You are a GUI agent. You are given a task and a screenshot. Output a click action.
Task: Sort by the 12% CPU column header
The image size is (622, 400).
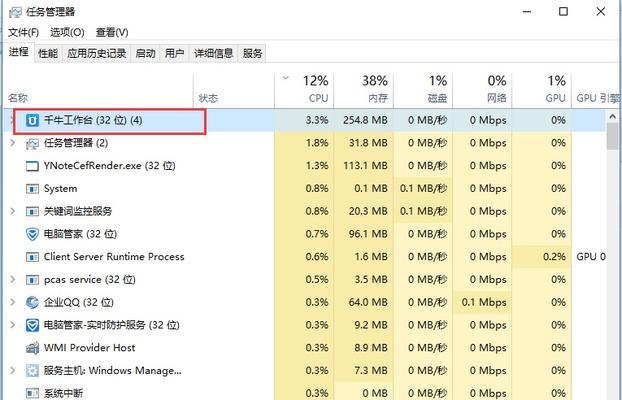[x=304, y=90]
